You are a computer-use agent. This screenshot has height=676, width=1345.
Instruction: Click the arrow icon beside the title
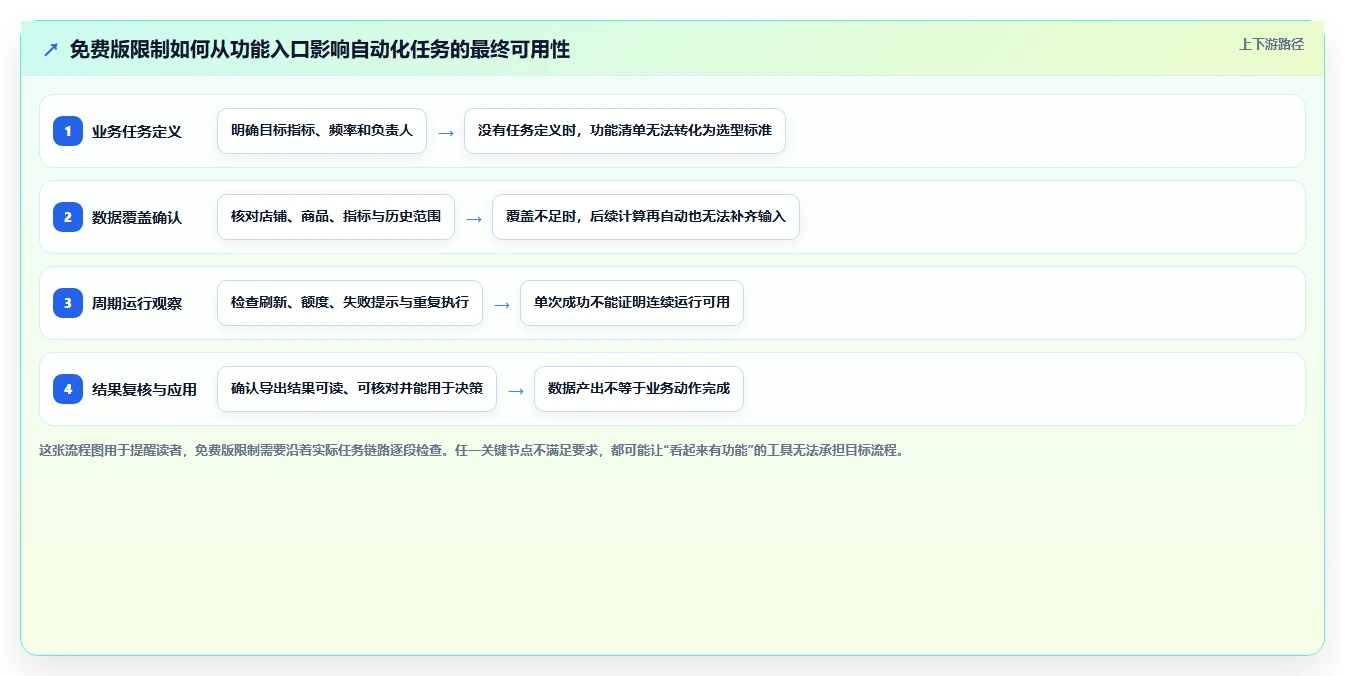pos(51,49)
